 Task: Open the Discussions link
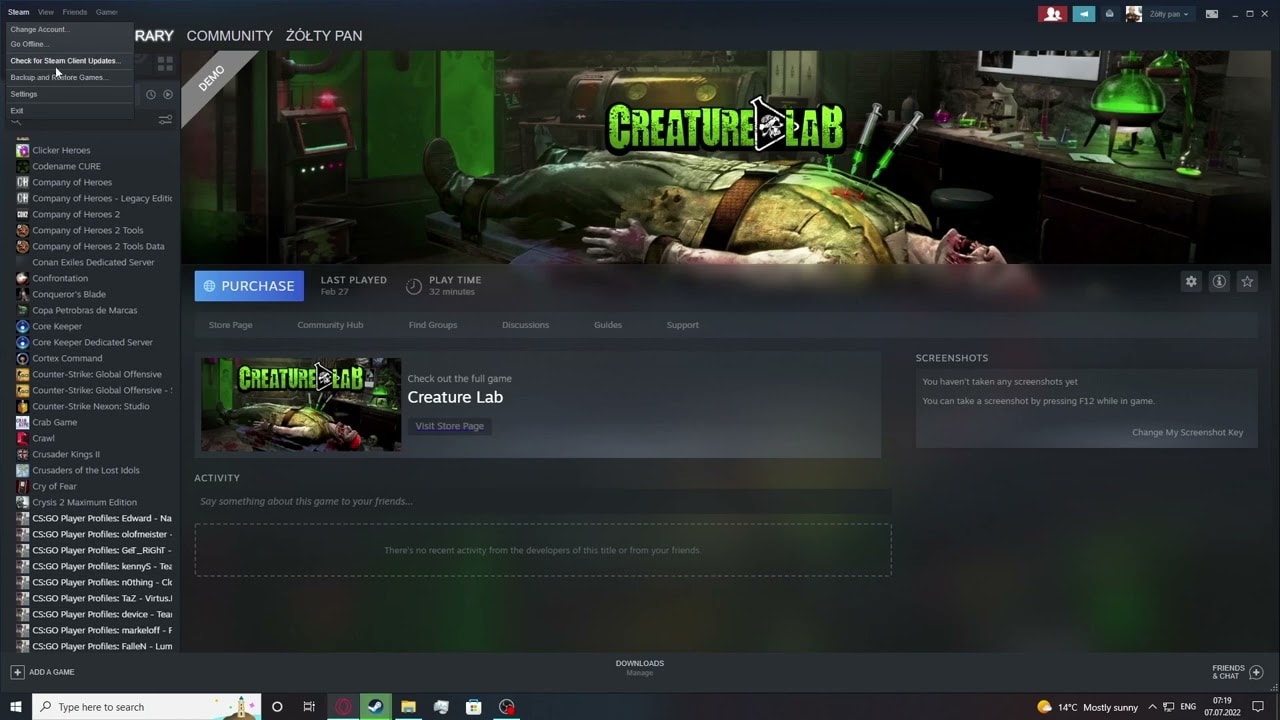pos(525,325)
